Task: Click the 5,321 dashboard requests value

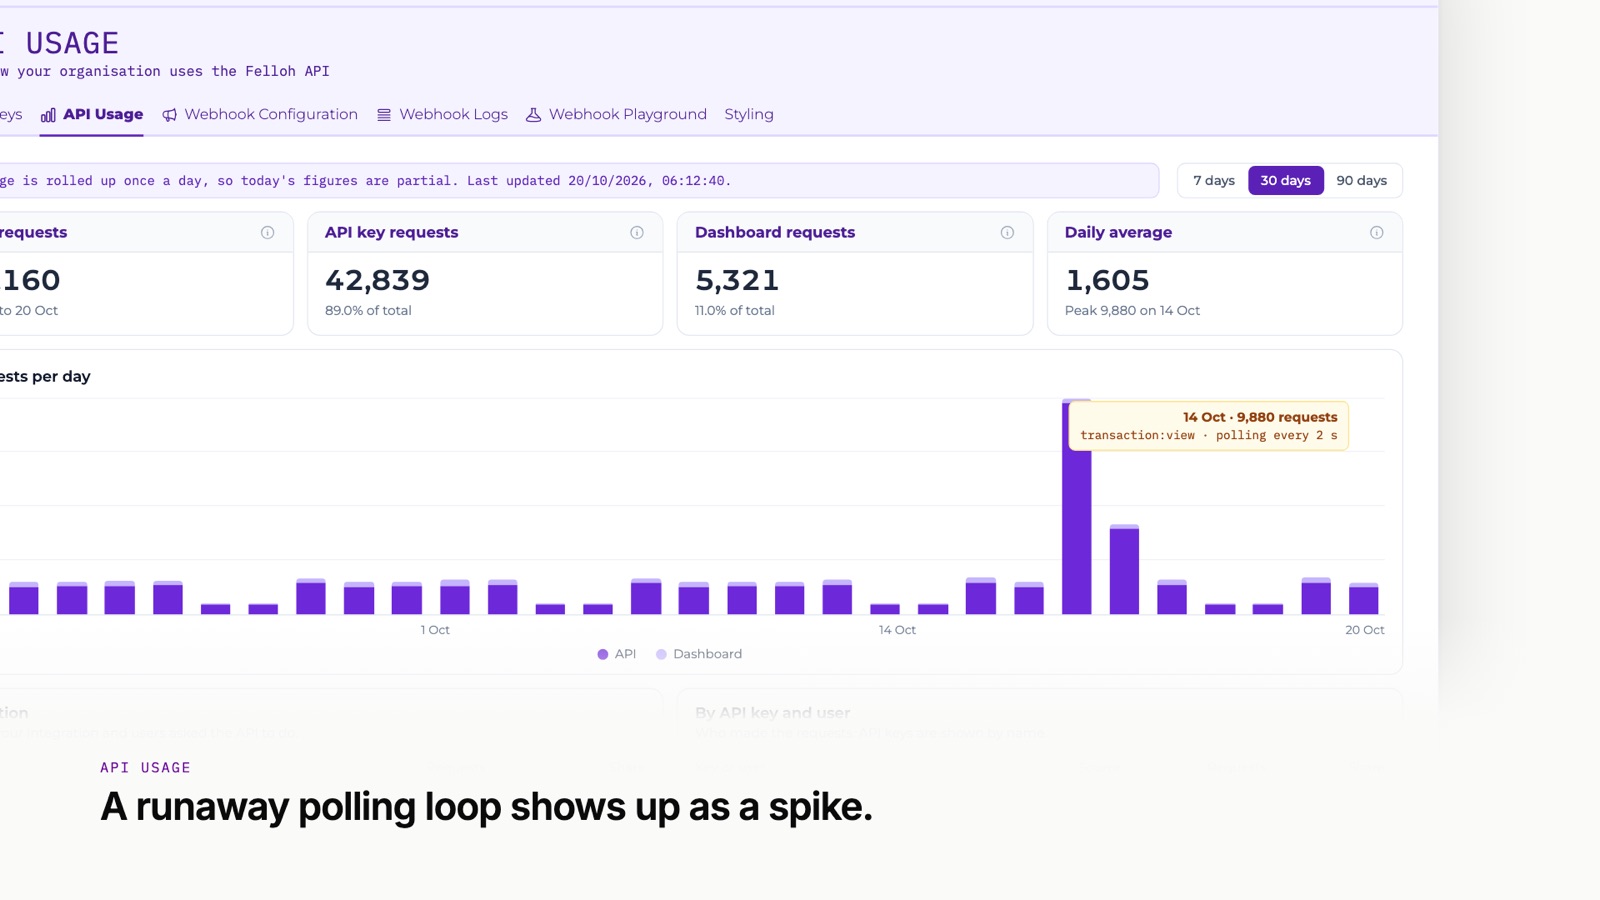Action: pyautogui.click(x=737, y=280)
